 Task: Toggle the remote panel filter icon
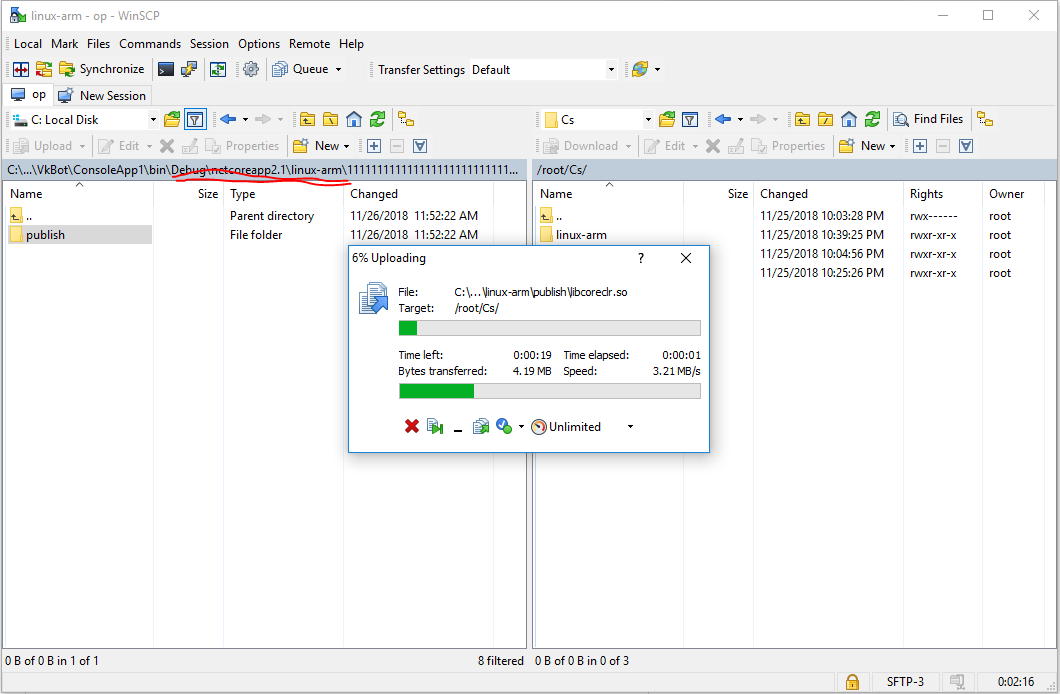pyautogui.click(x=690, y=120)
